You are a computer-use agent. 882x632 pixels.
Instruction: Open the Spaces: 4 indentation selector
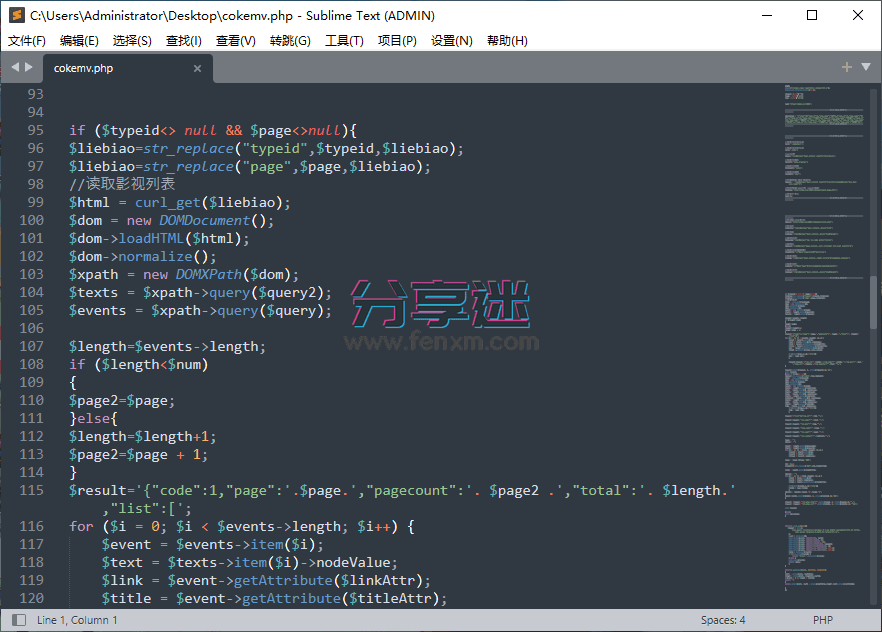(722, 619)
